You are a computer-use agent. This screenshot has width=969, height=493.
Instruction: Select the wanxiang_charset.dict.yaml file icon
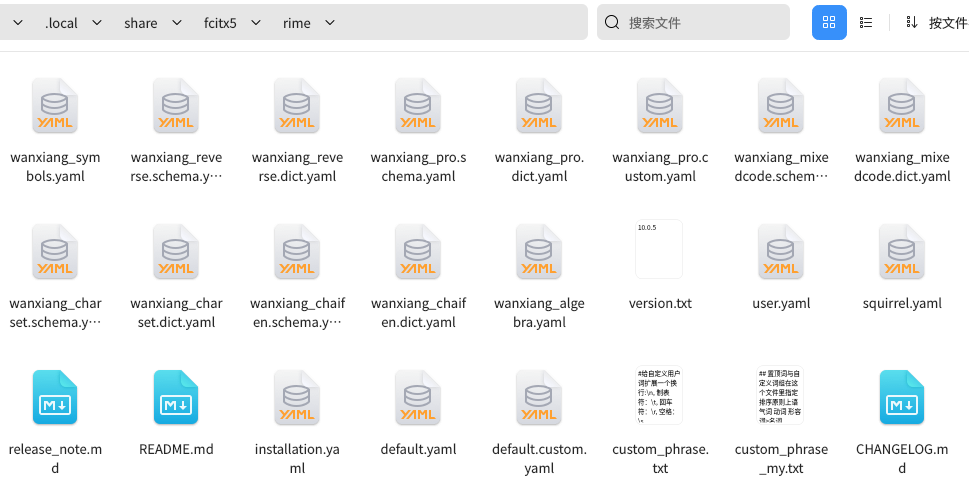(x=176, y=251)
